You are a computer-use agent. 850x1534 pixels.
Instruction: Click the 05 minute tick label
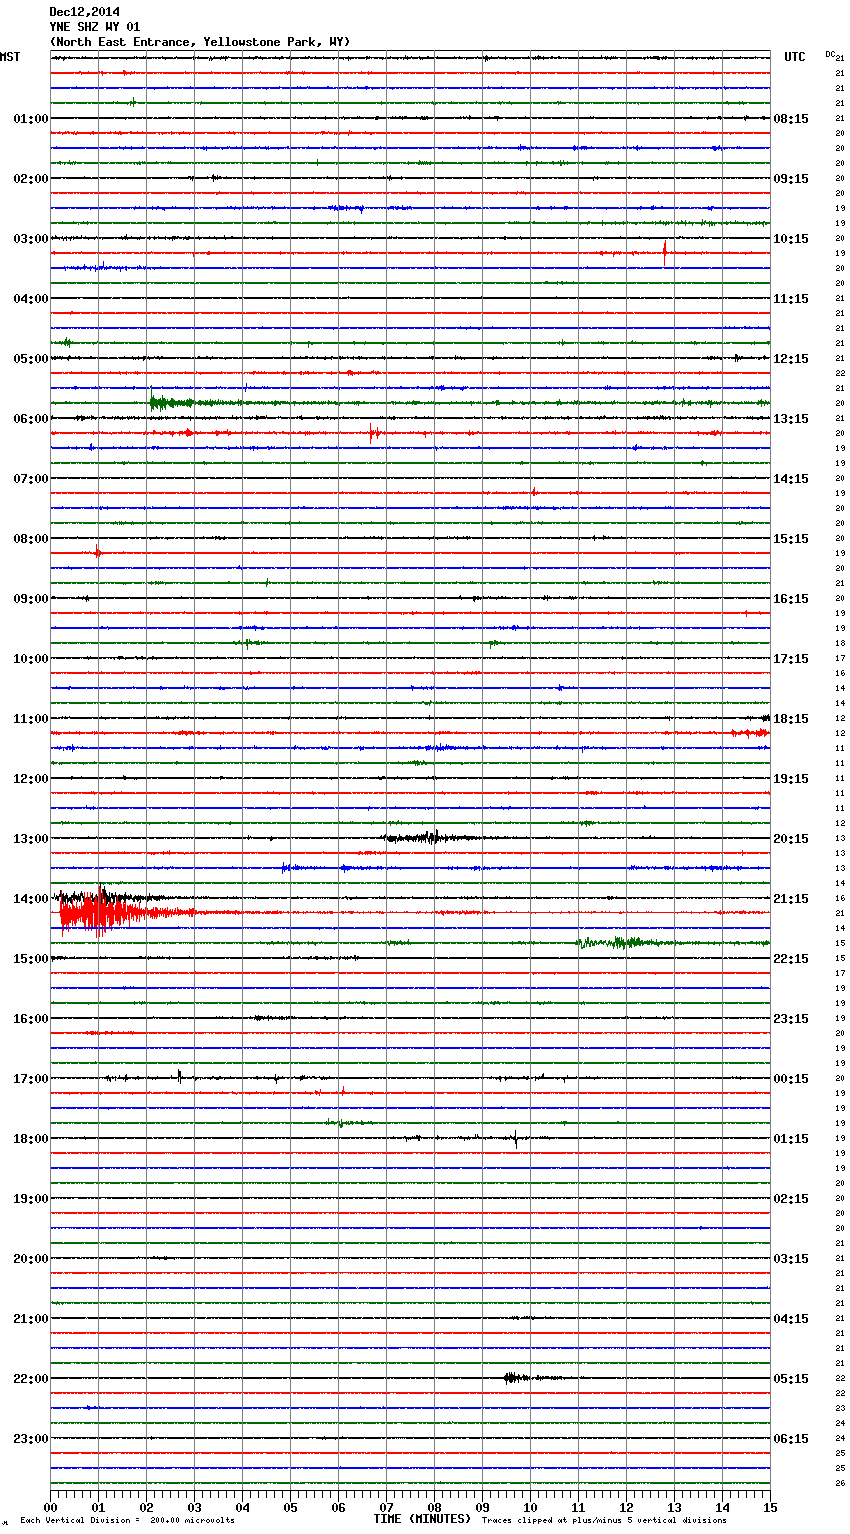[x=290, y=1507]
